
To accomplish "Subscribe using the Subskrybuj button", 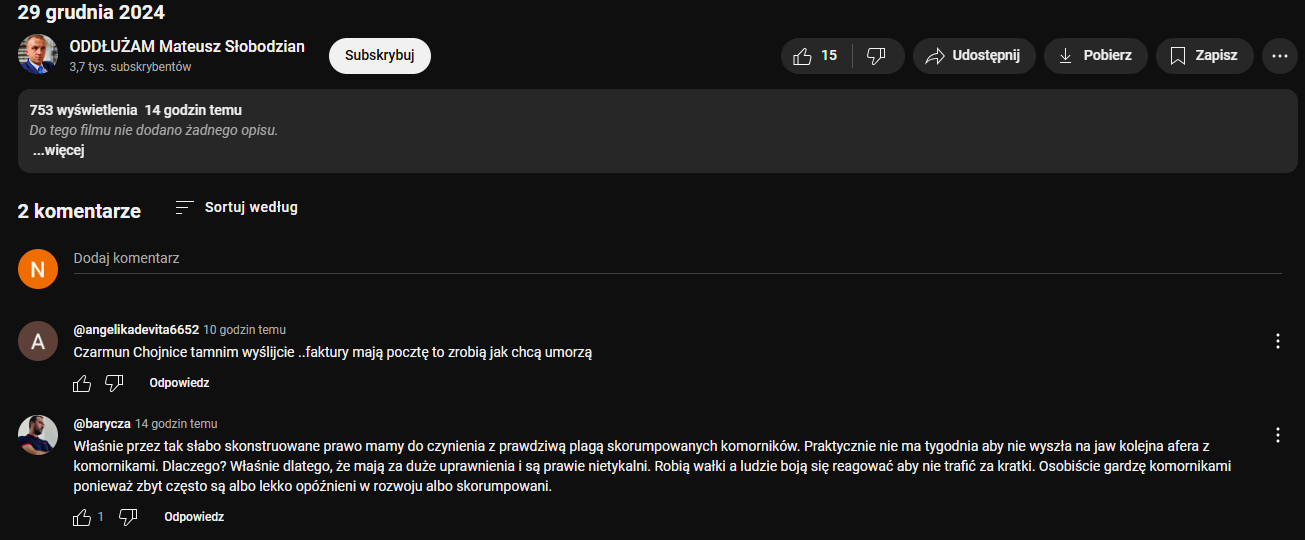I will tap(379, 56).
